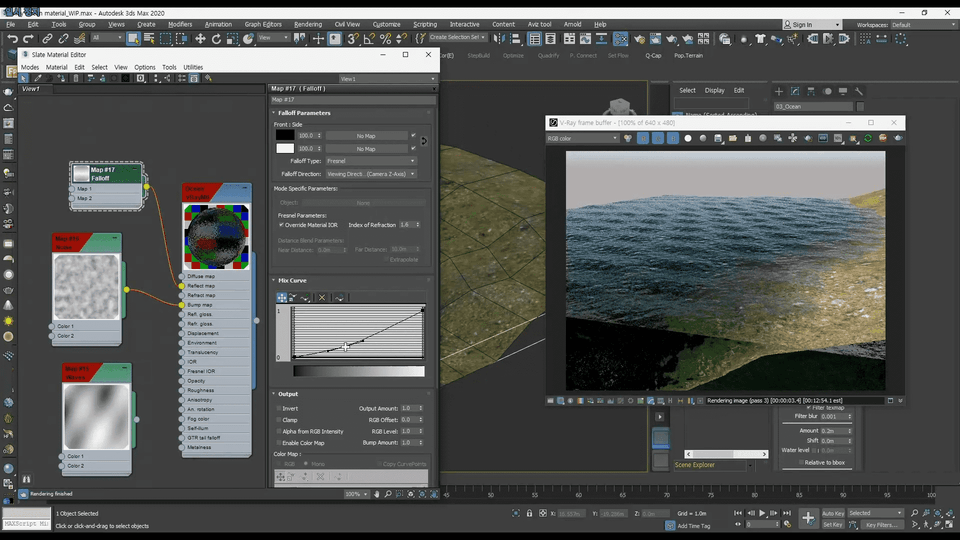Pick the eyedropper tool in Slate editor
Image resolution: width=960 pixels, height=540 pixels.
38,78
